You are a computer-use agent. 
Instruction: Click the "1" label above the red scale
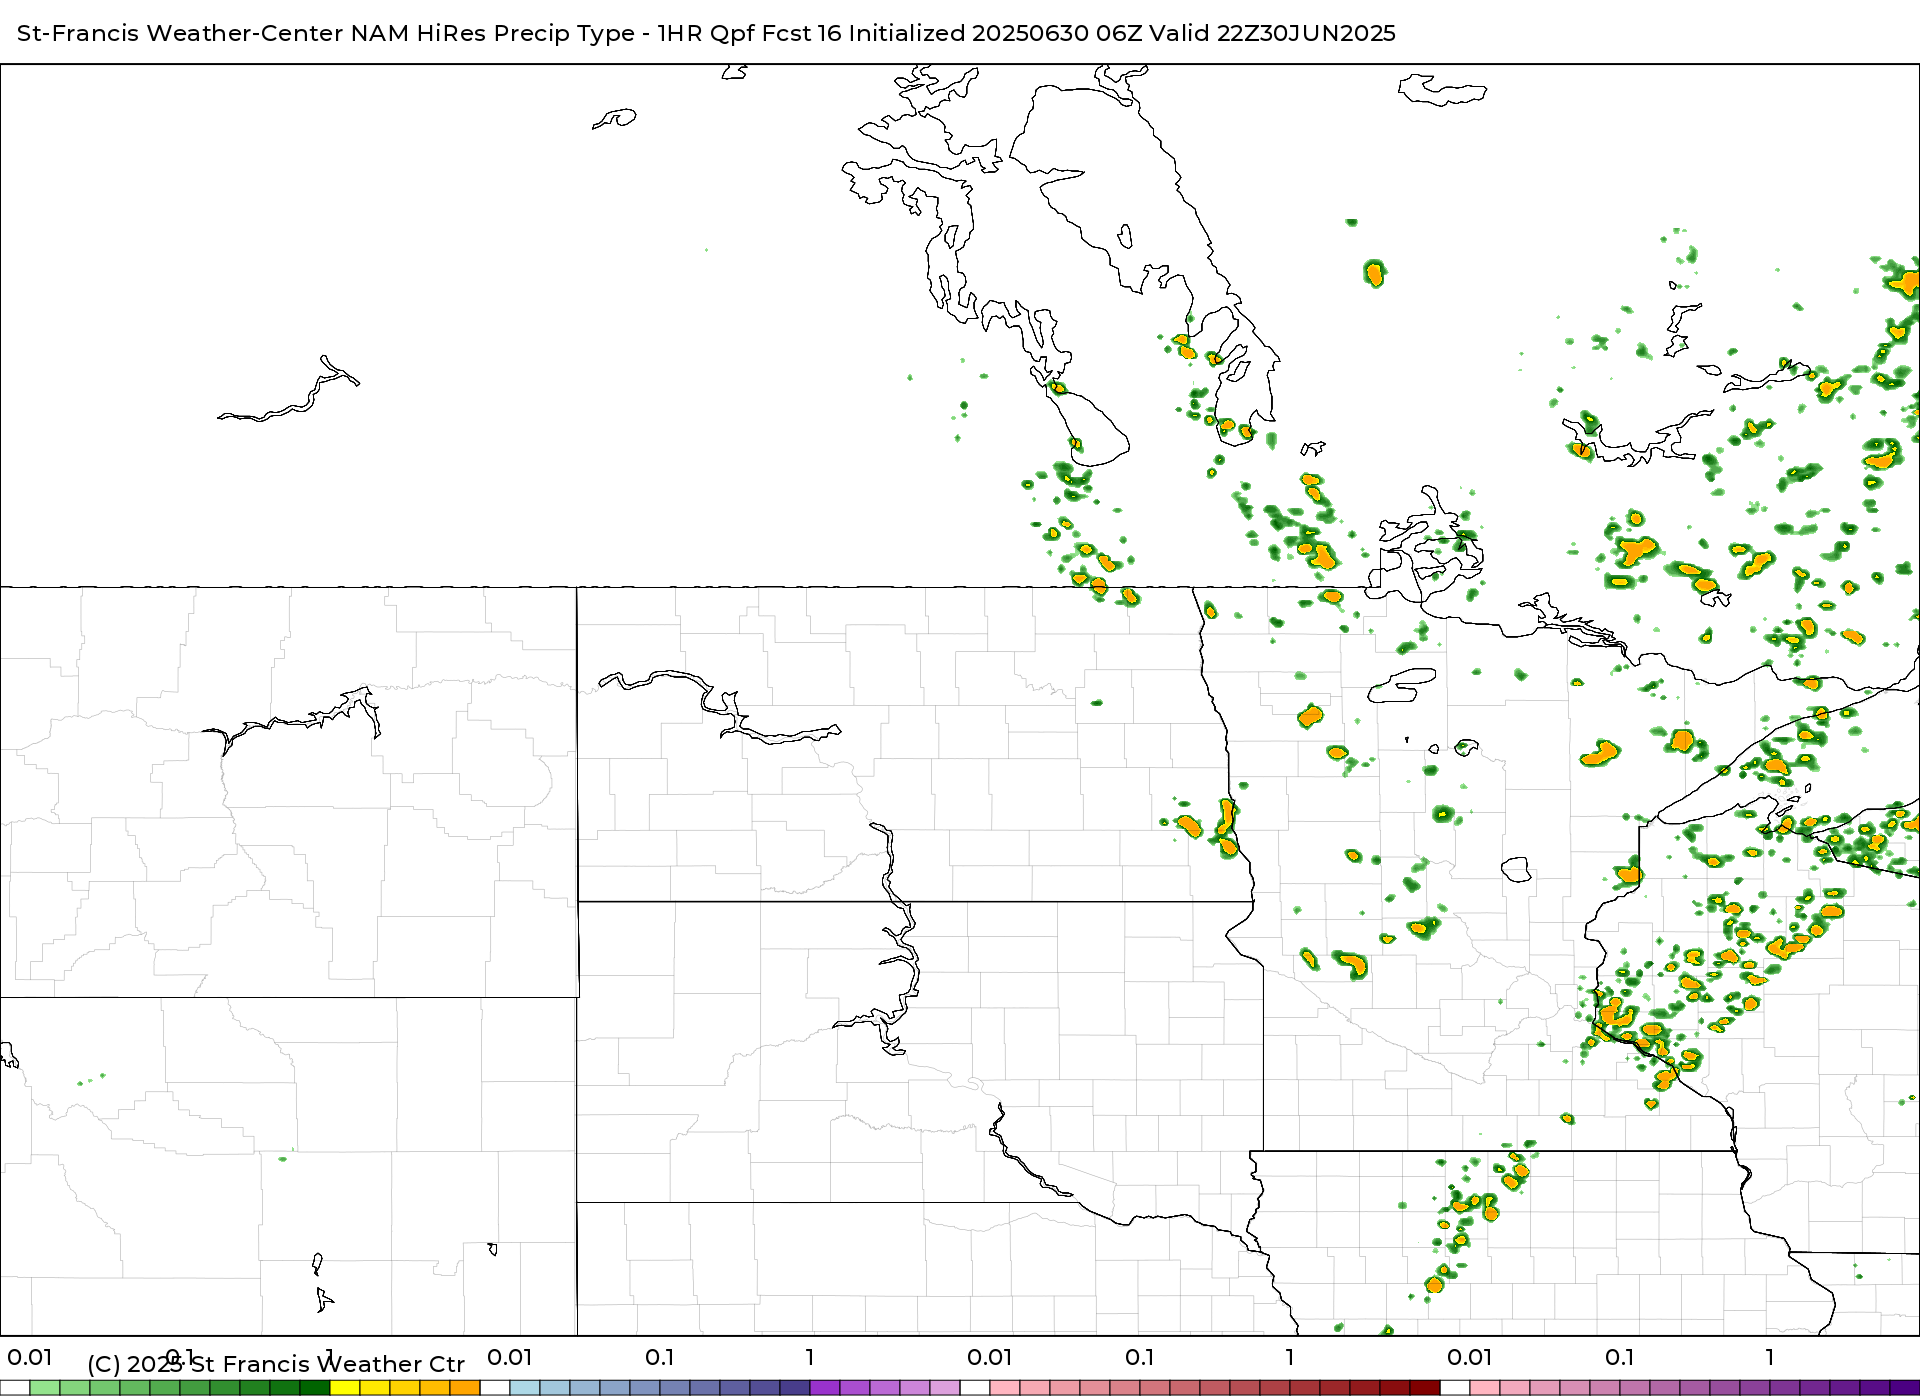1290,1357
